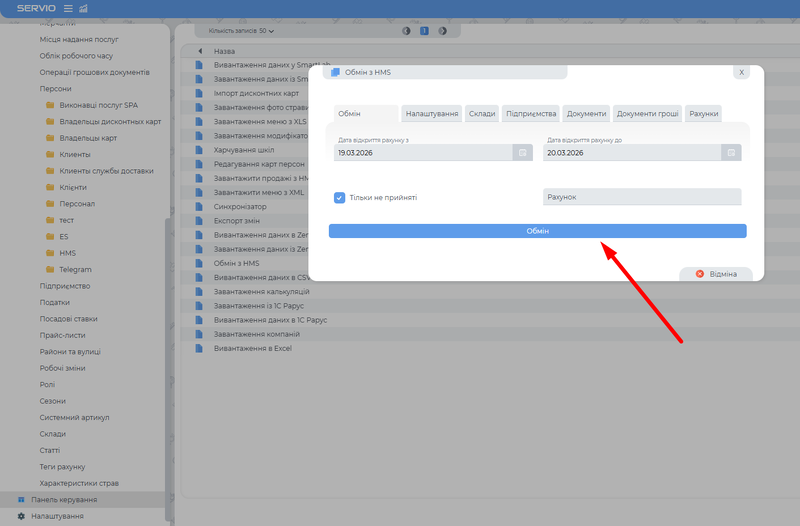Open the Документи гроші tab
This screenshot has width=800, height=526.
tap(647, 114)
